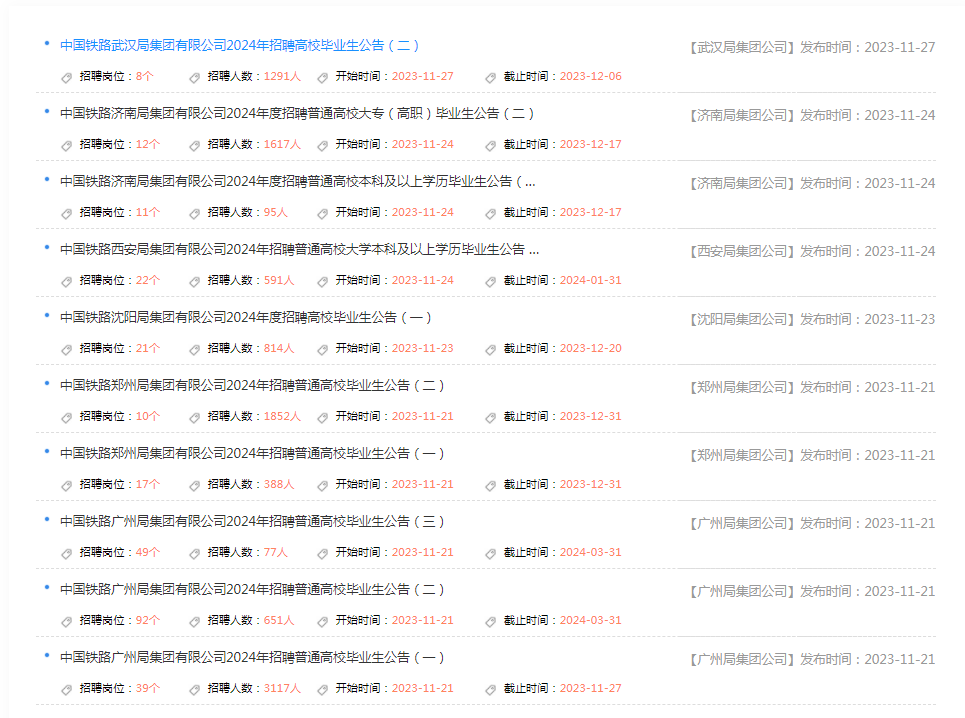
Task: Select the 截止时间：2024-01-31 value
Action: (591, 280)
